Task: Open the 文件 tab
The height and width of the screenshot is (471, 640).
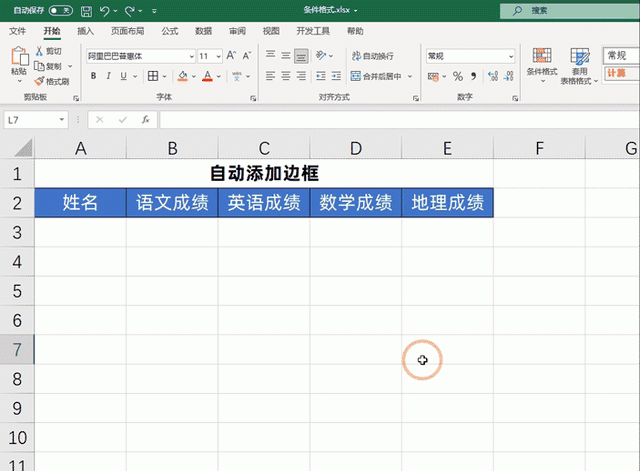Action: (x=17, y=31)
